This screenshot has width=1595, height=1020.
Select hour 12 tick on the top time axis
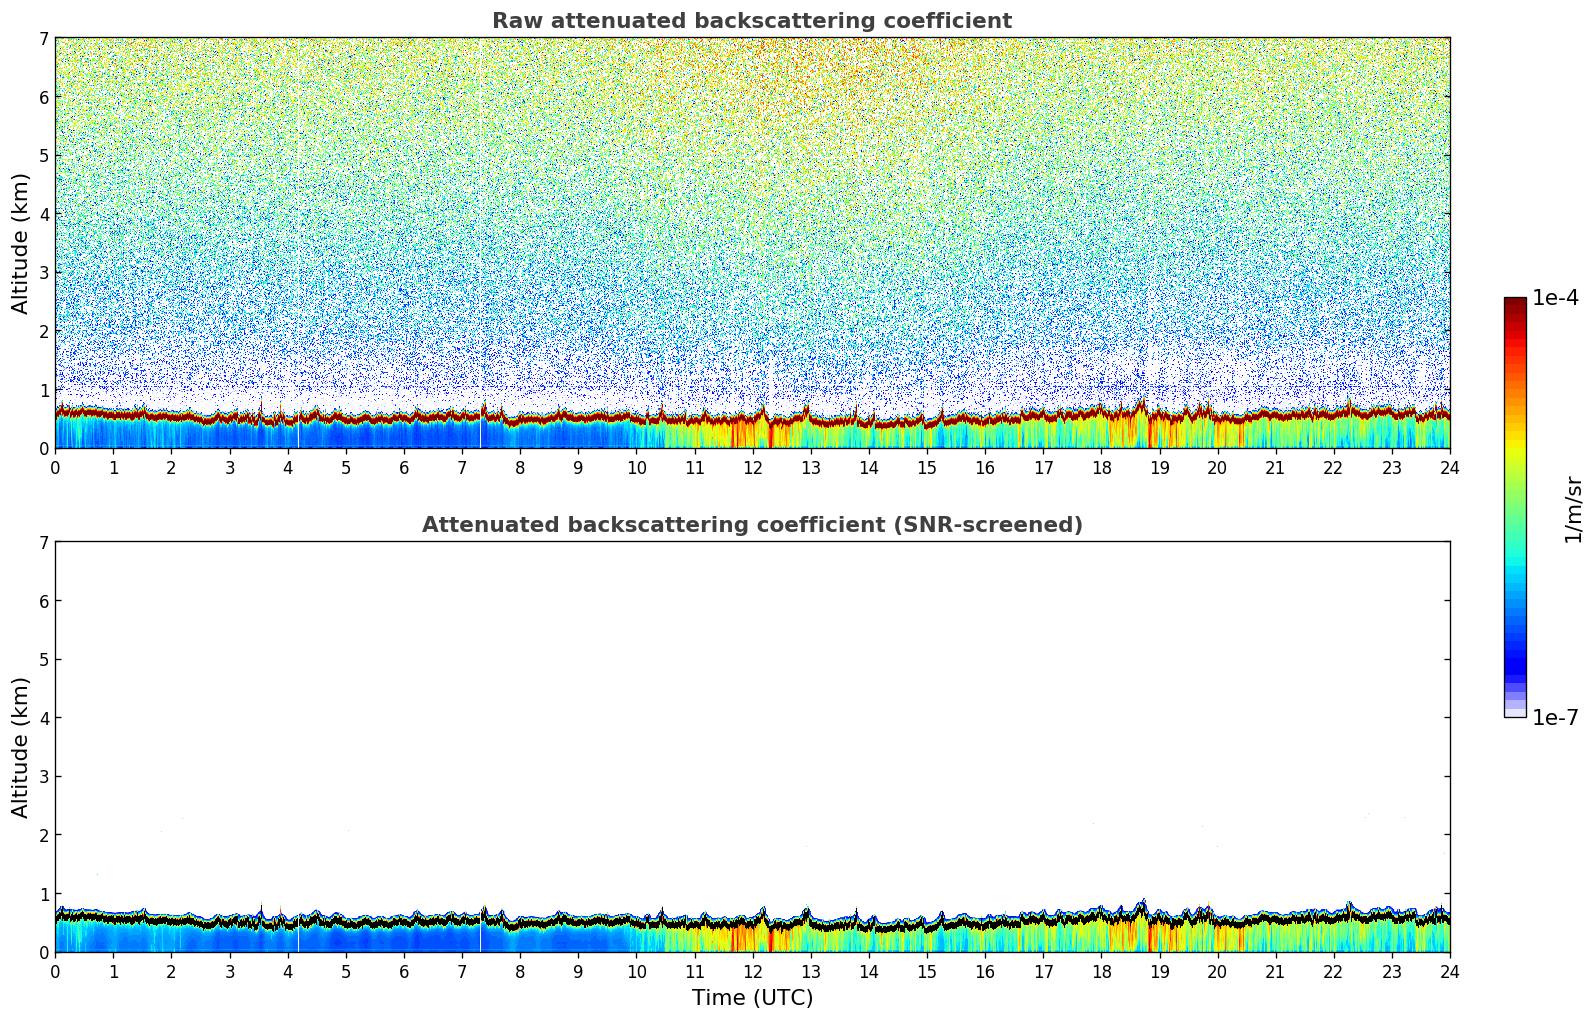(752, 468)
